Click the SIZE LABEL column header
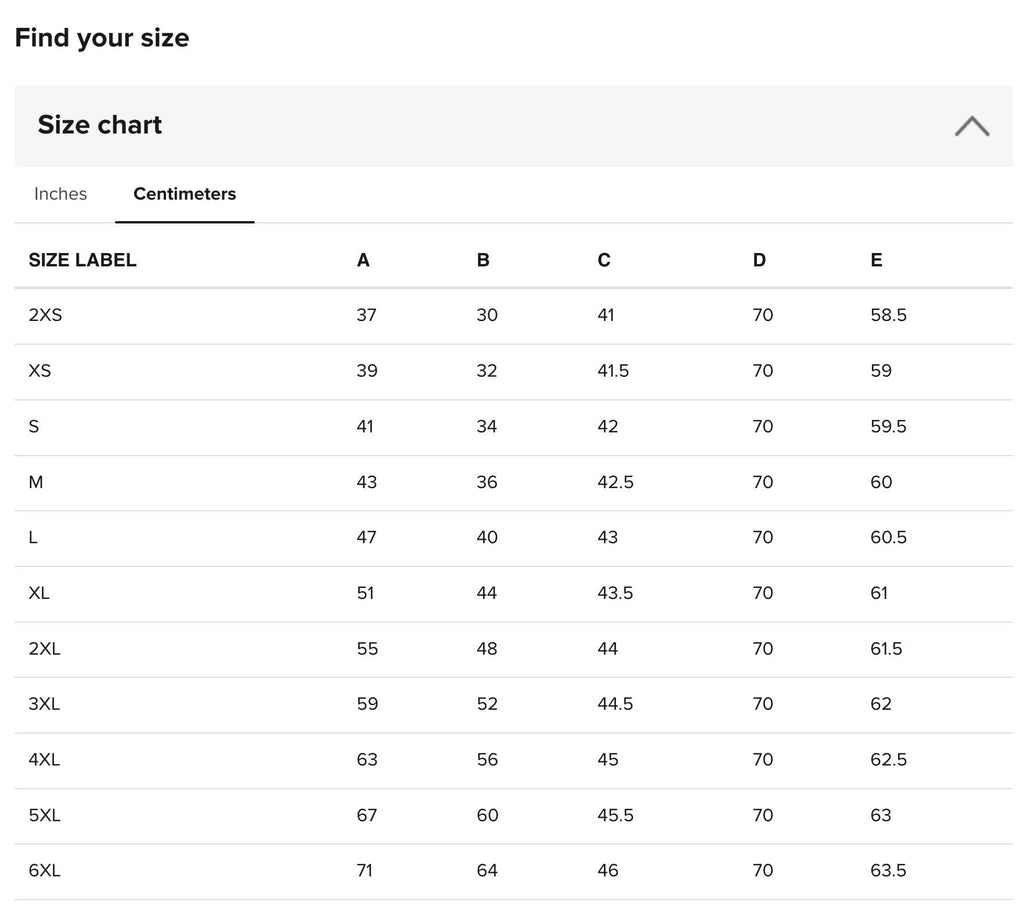The height and width of the screenshot is (910, 1024). point(82,260)
